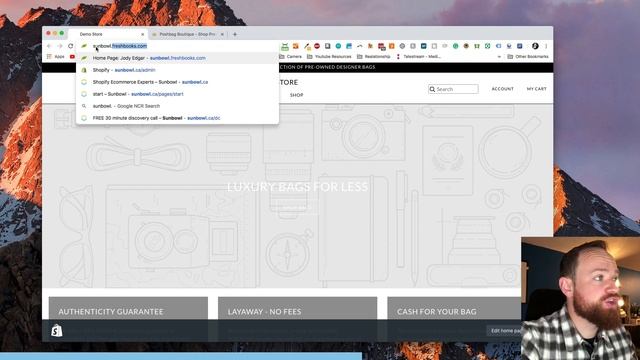The width and height of the screenshot is (640, 360).
Task: Choose the FREE 30 minute discovery call suggestion
Action: point(178,118)
